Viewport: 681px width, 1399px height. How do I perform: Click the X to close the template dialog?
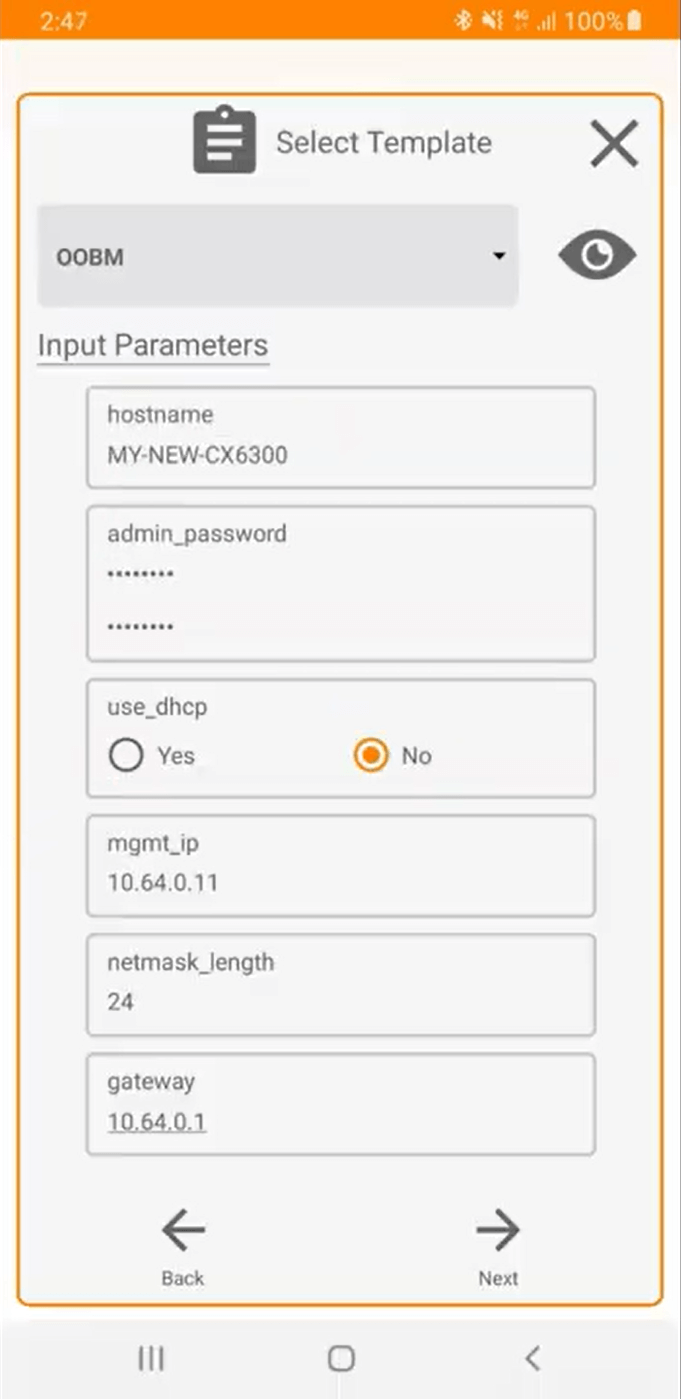coord(613,143)
